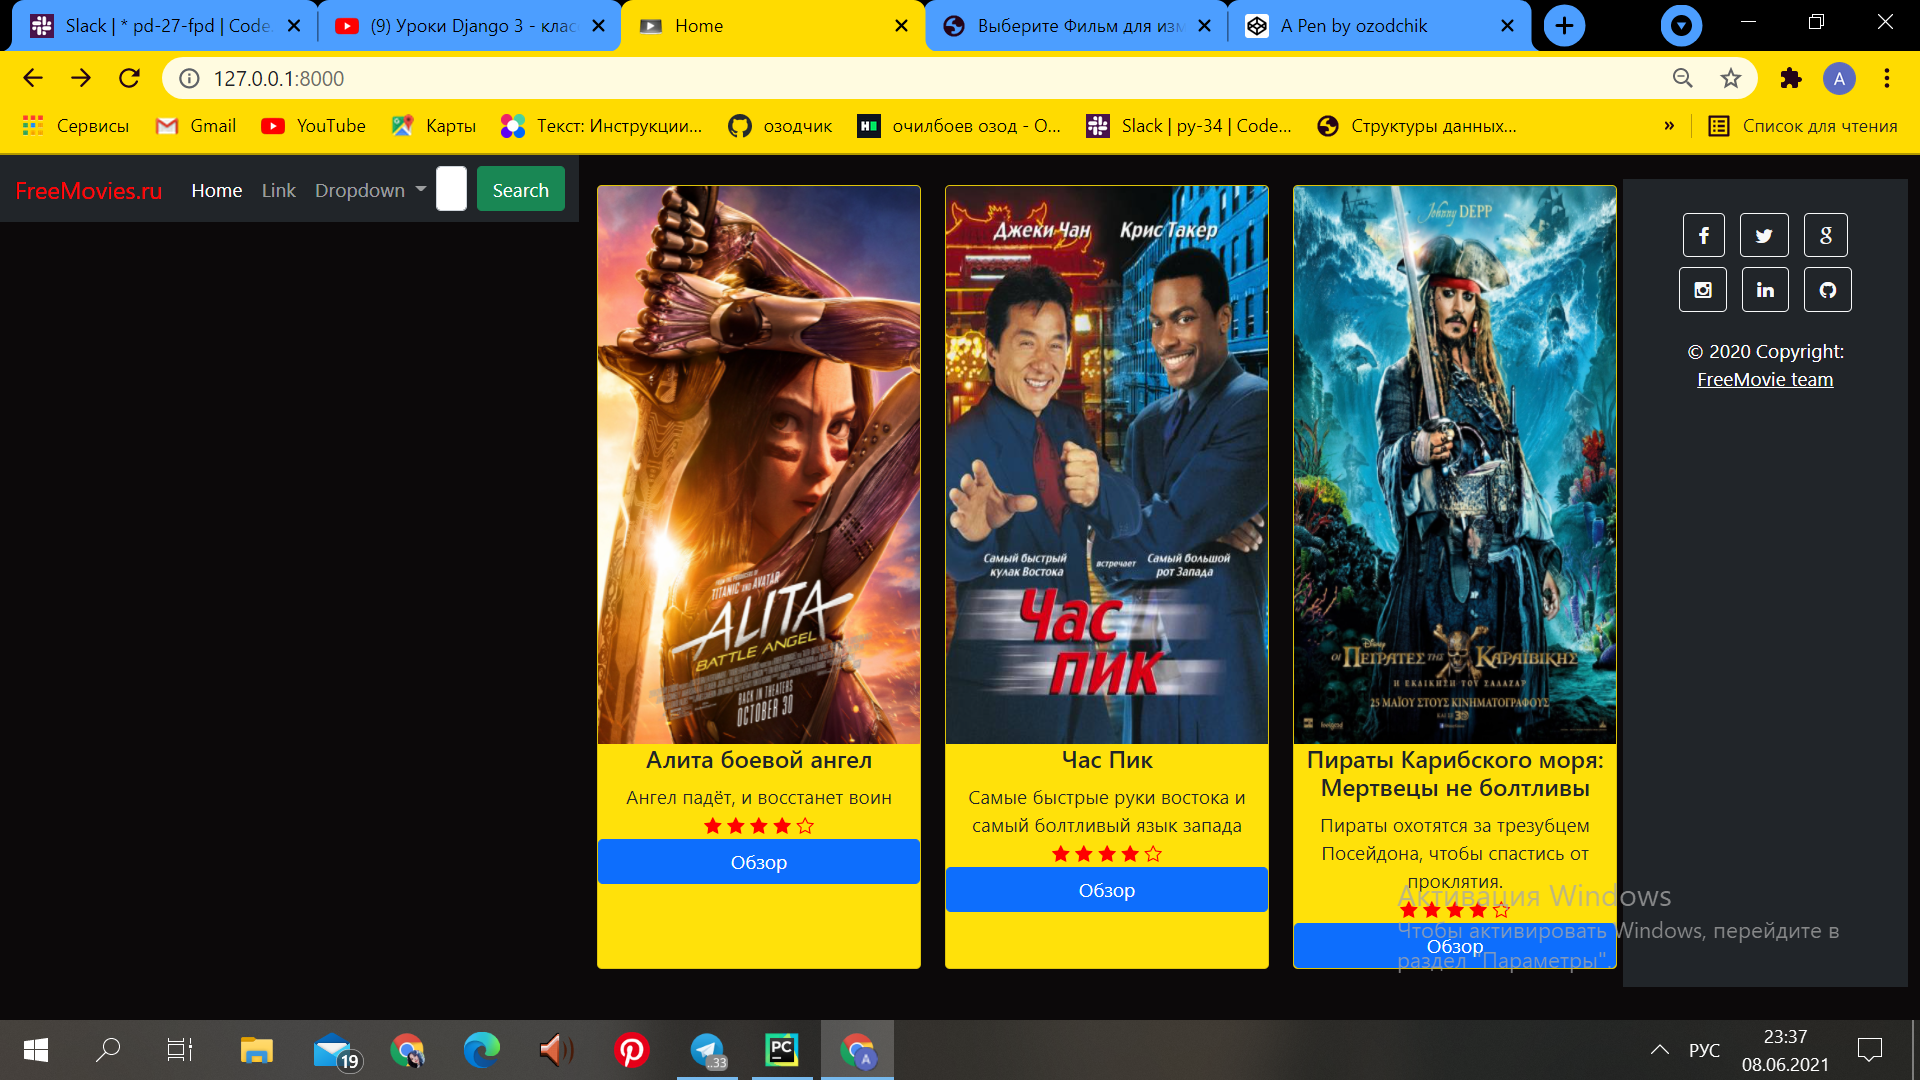This screenshot has width=1920, height=1080.
Task: Expand the Dropdown nav menu
Action: tap(370, 190)
